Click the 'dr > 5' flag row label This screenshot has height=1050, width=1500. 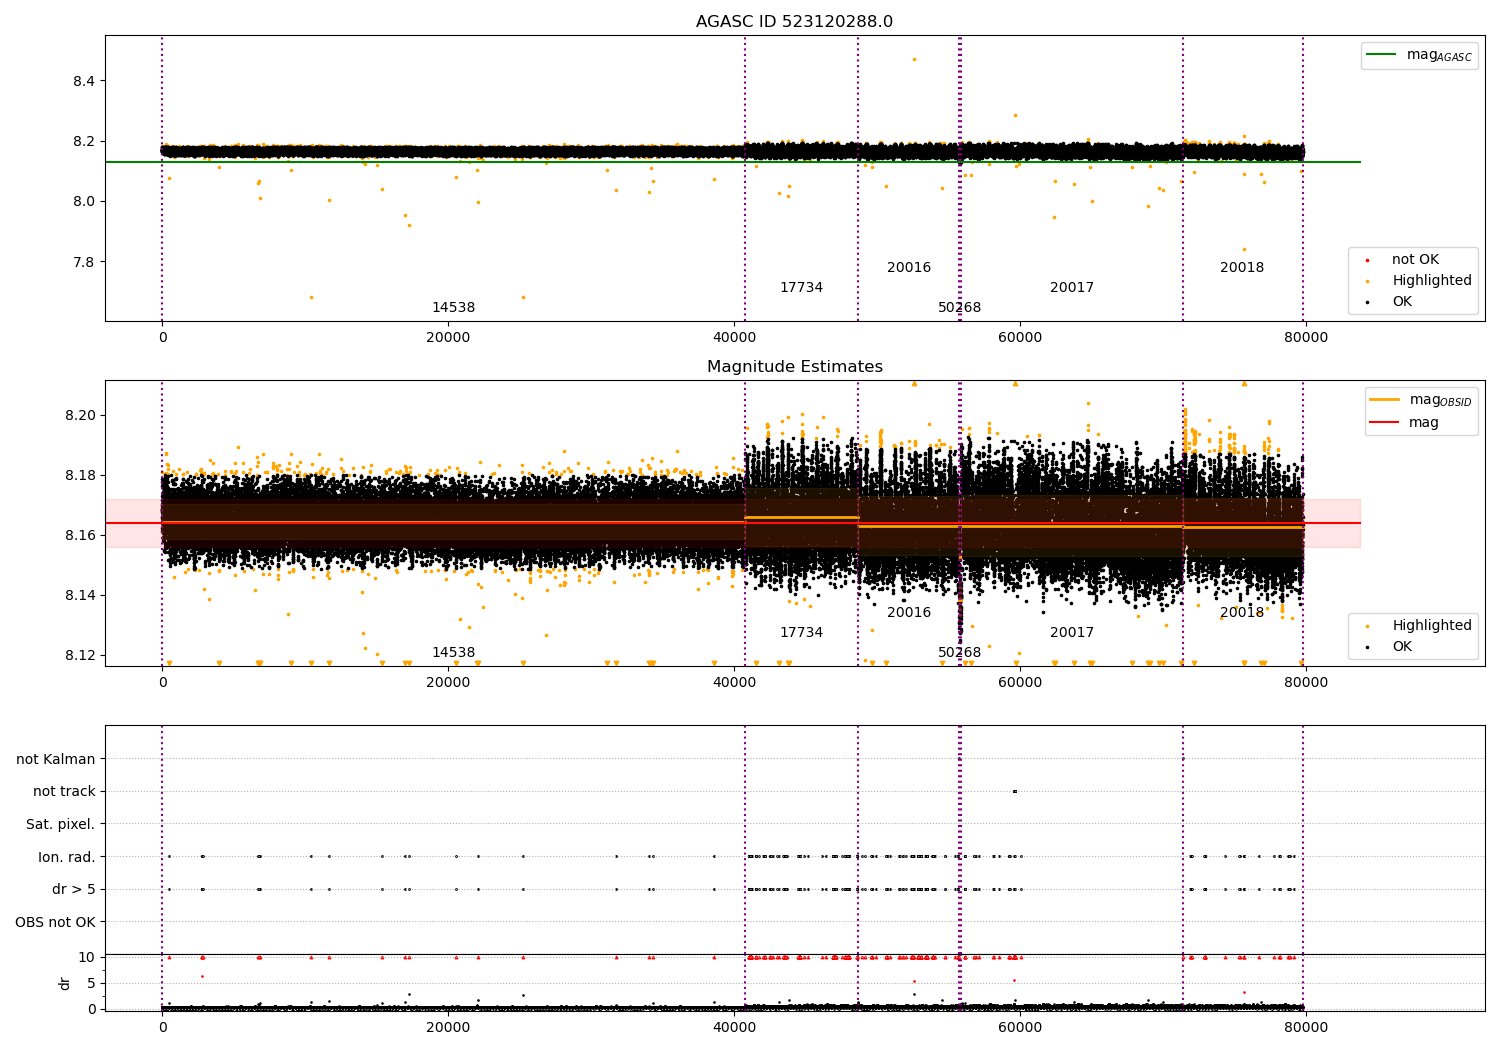(x=74, y=889)
